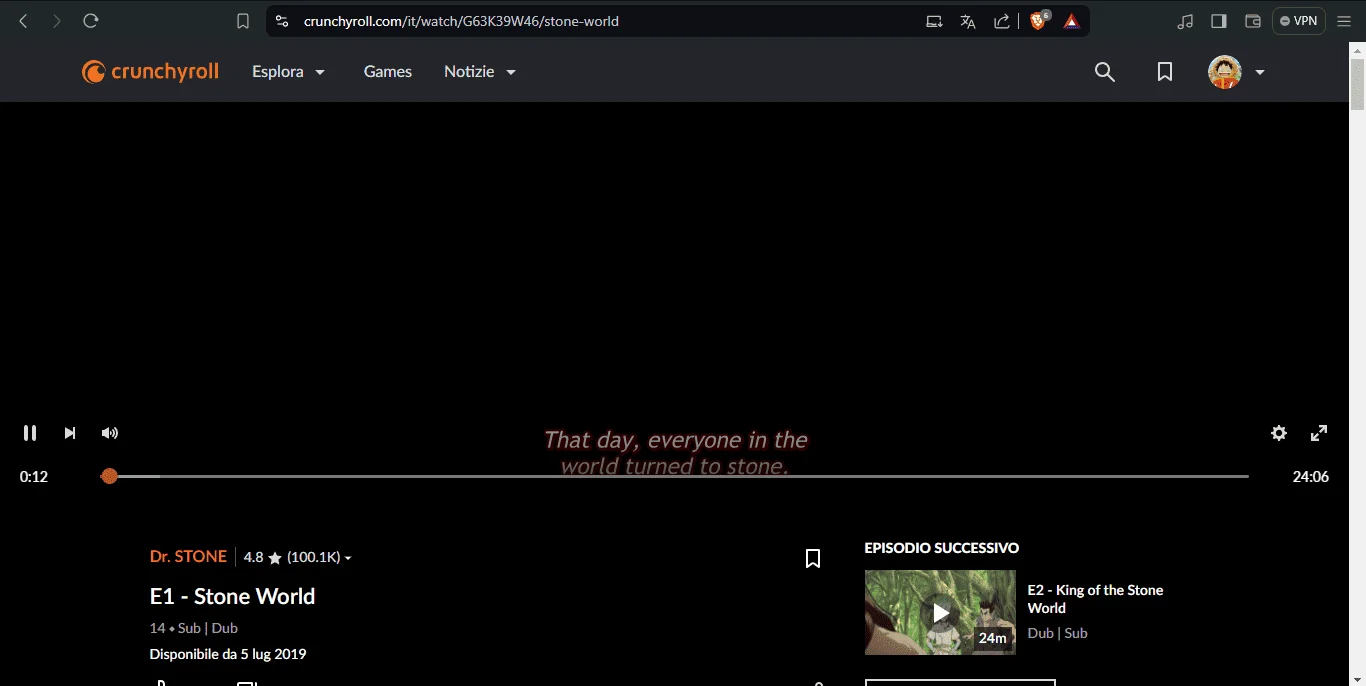Mute the video volume
The height and width of the screenshot is (686, 1366).
[x=110, y=433]
